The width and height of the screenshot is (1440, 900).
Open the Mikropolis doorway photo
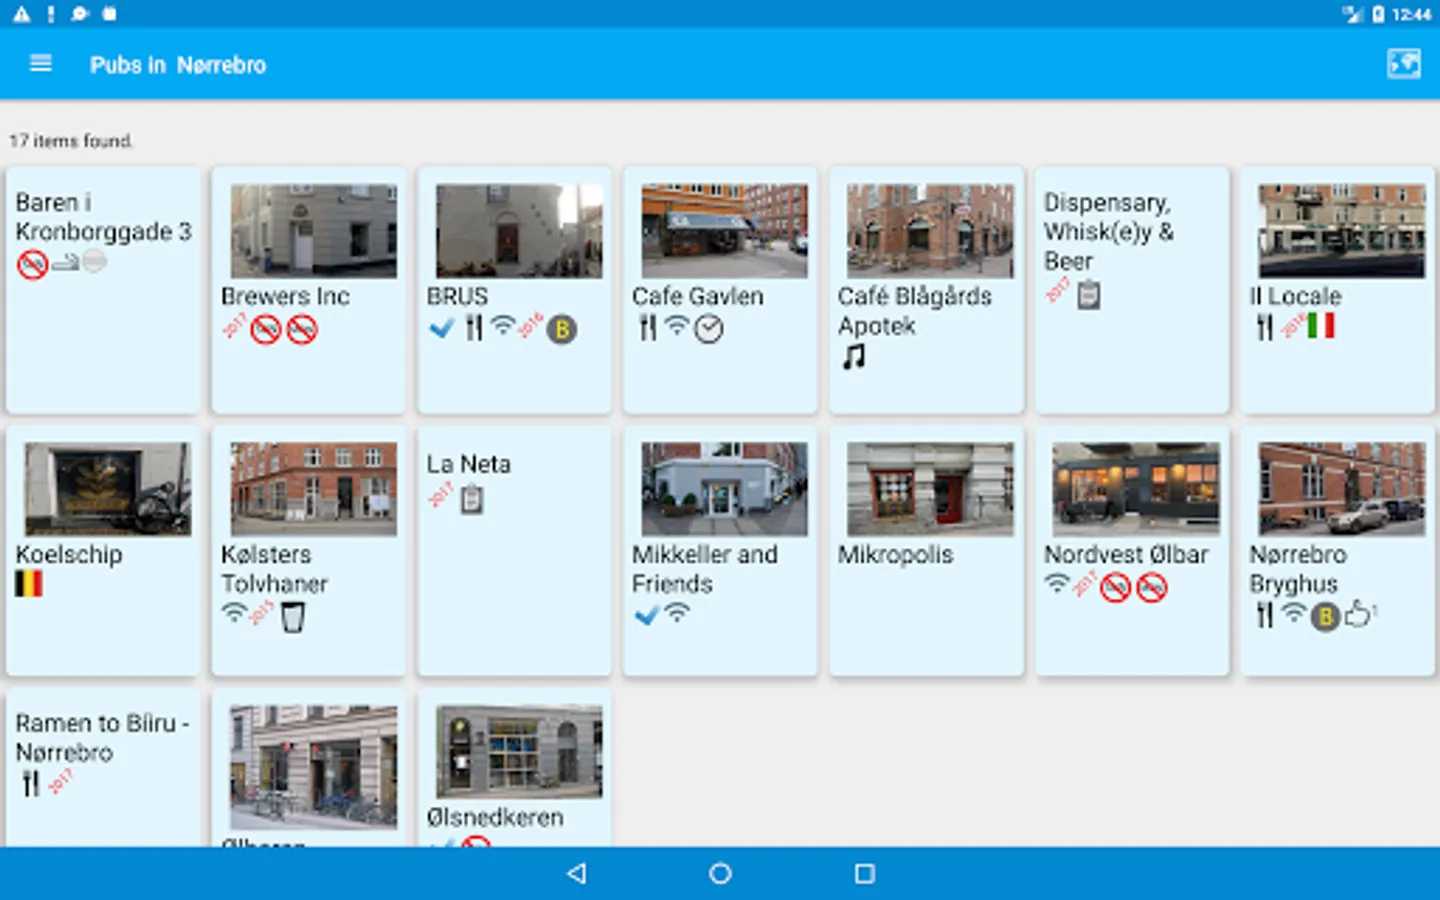pos(930,489)
